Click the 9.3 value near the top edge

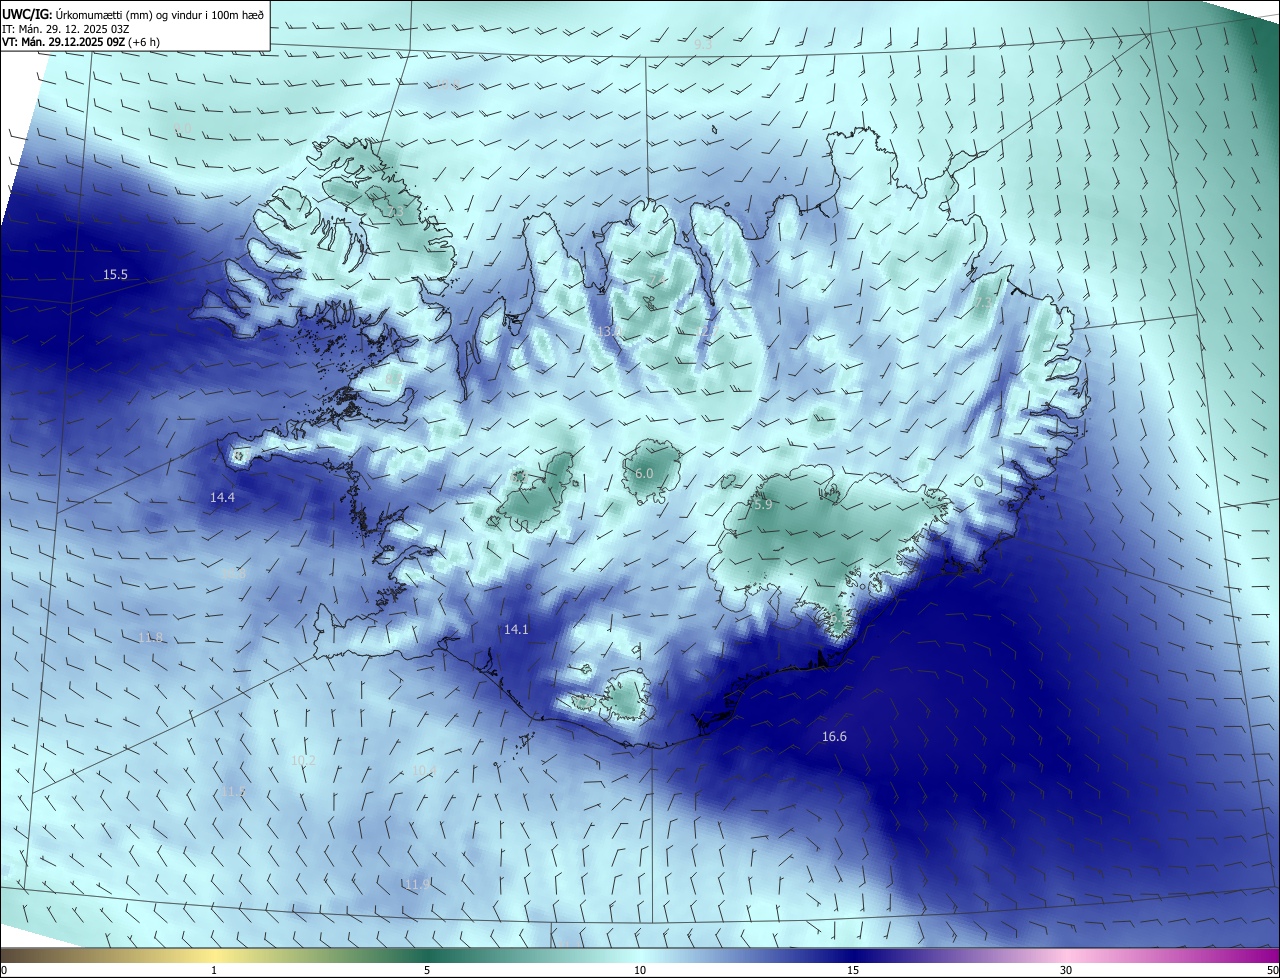coord(703,45)
